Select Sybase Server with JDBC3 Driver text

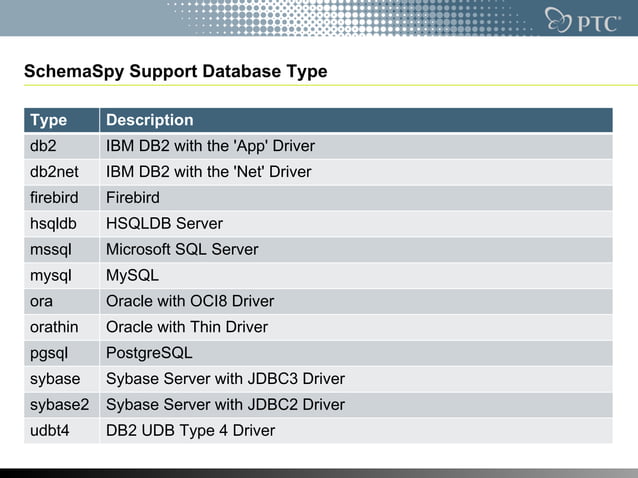point(225,379)
